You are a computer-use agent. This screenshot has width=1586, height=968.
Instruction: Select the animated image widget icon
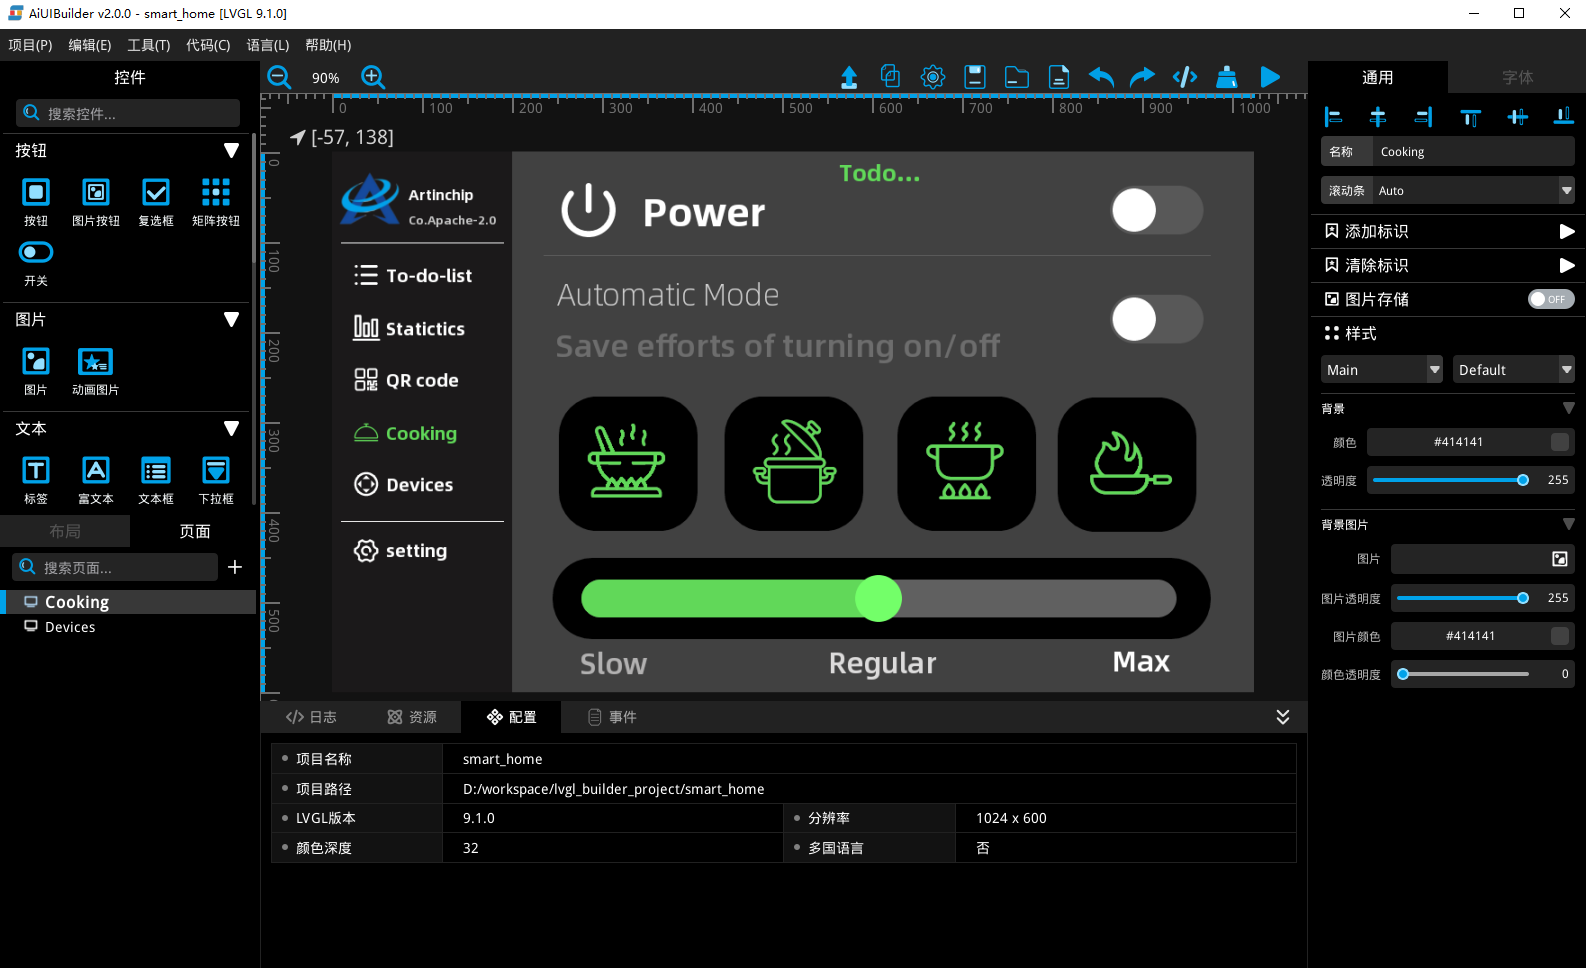[95, 362]
